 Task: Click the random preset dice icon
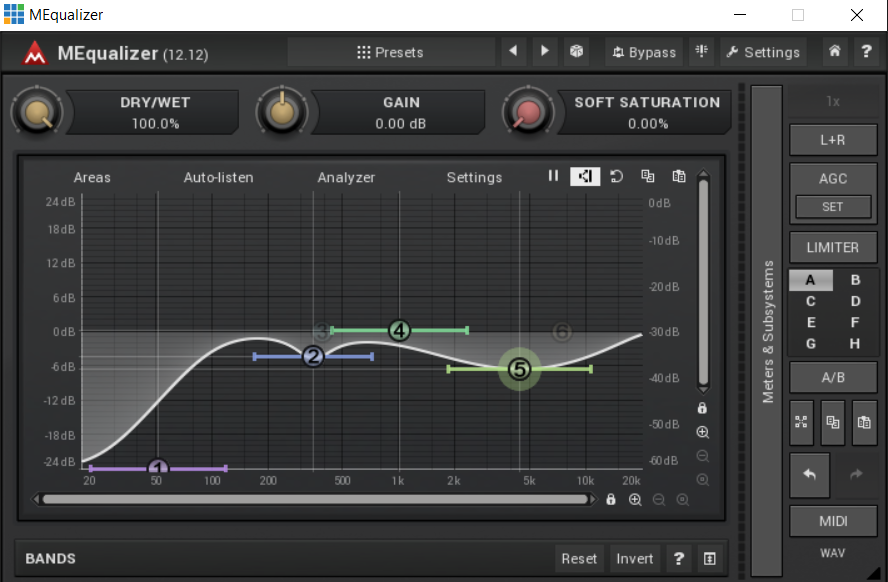click(x=577, y=52)
